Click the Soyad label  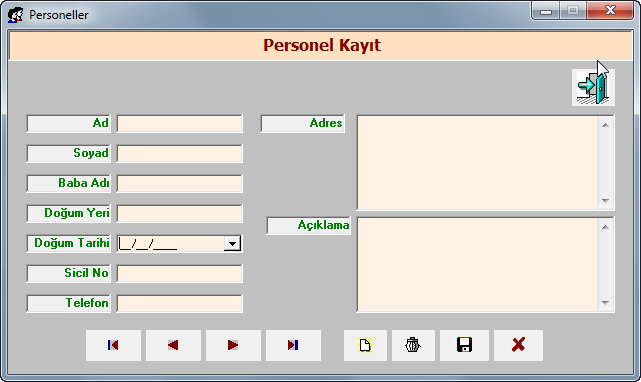69,153
